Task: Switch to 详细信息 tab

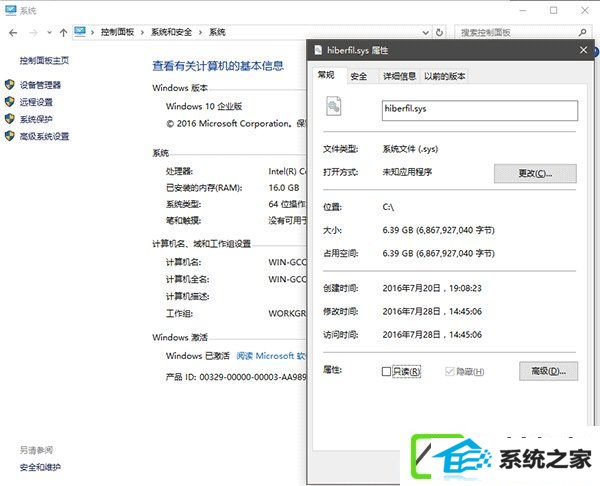Action: pyautogui.click(x=399, y=77)
